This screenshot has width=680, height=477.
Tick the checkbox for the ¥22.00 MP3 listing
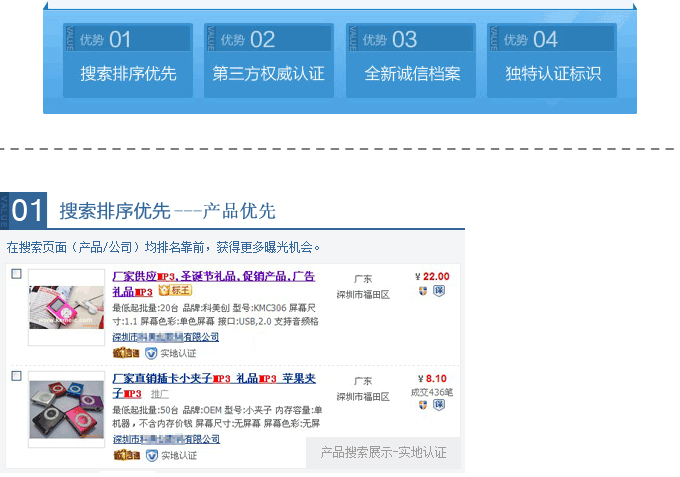[x=16, y=274]
